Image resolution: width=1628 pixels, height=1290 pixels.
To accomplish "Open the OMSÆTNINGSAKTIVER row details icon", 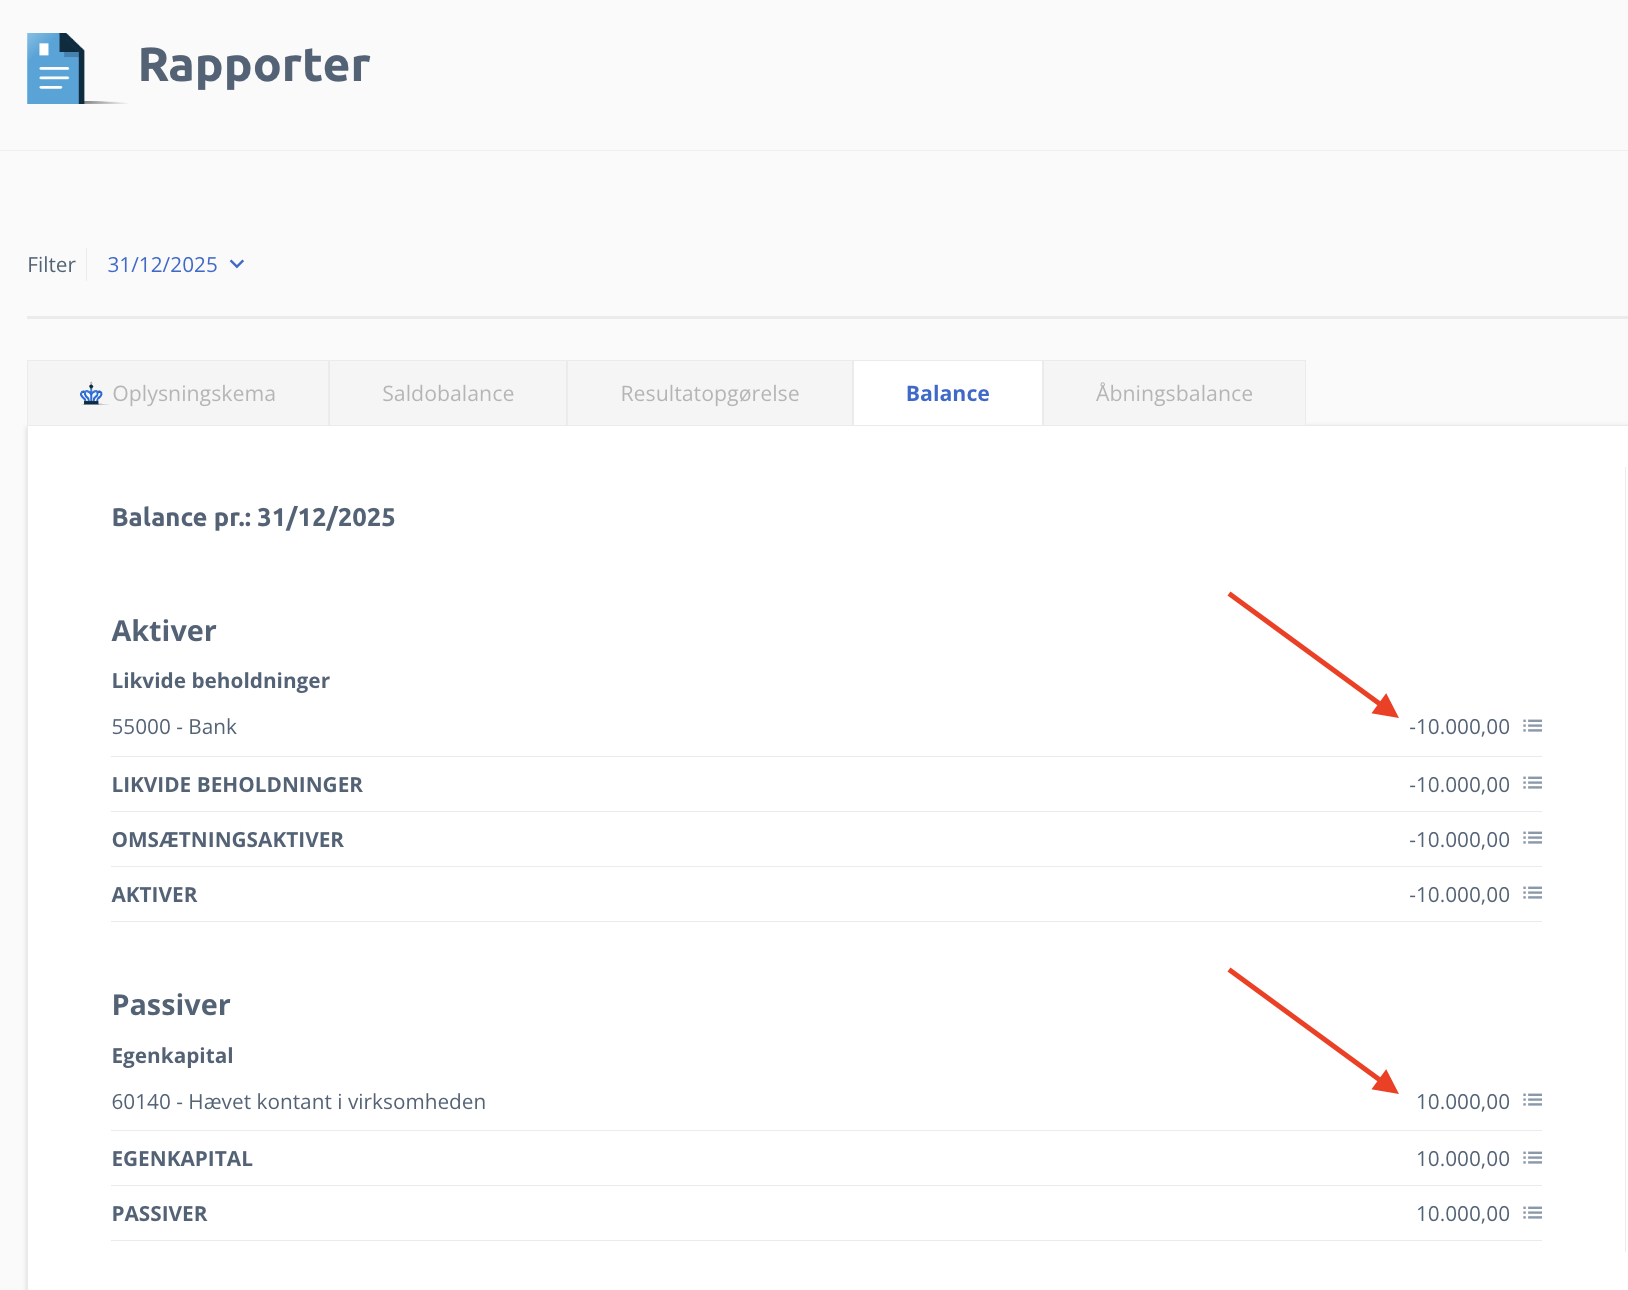I will pos(1532,838).
